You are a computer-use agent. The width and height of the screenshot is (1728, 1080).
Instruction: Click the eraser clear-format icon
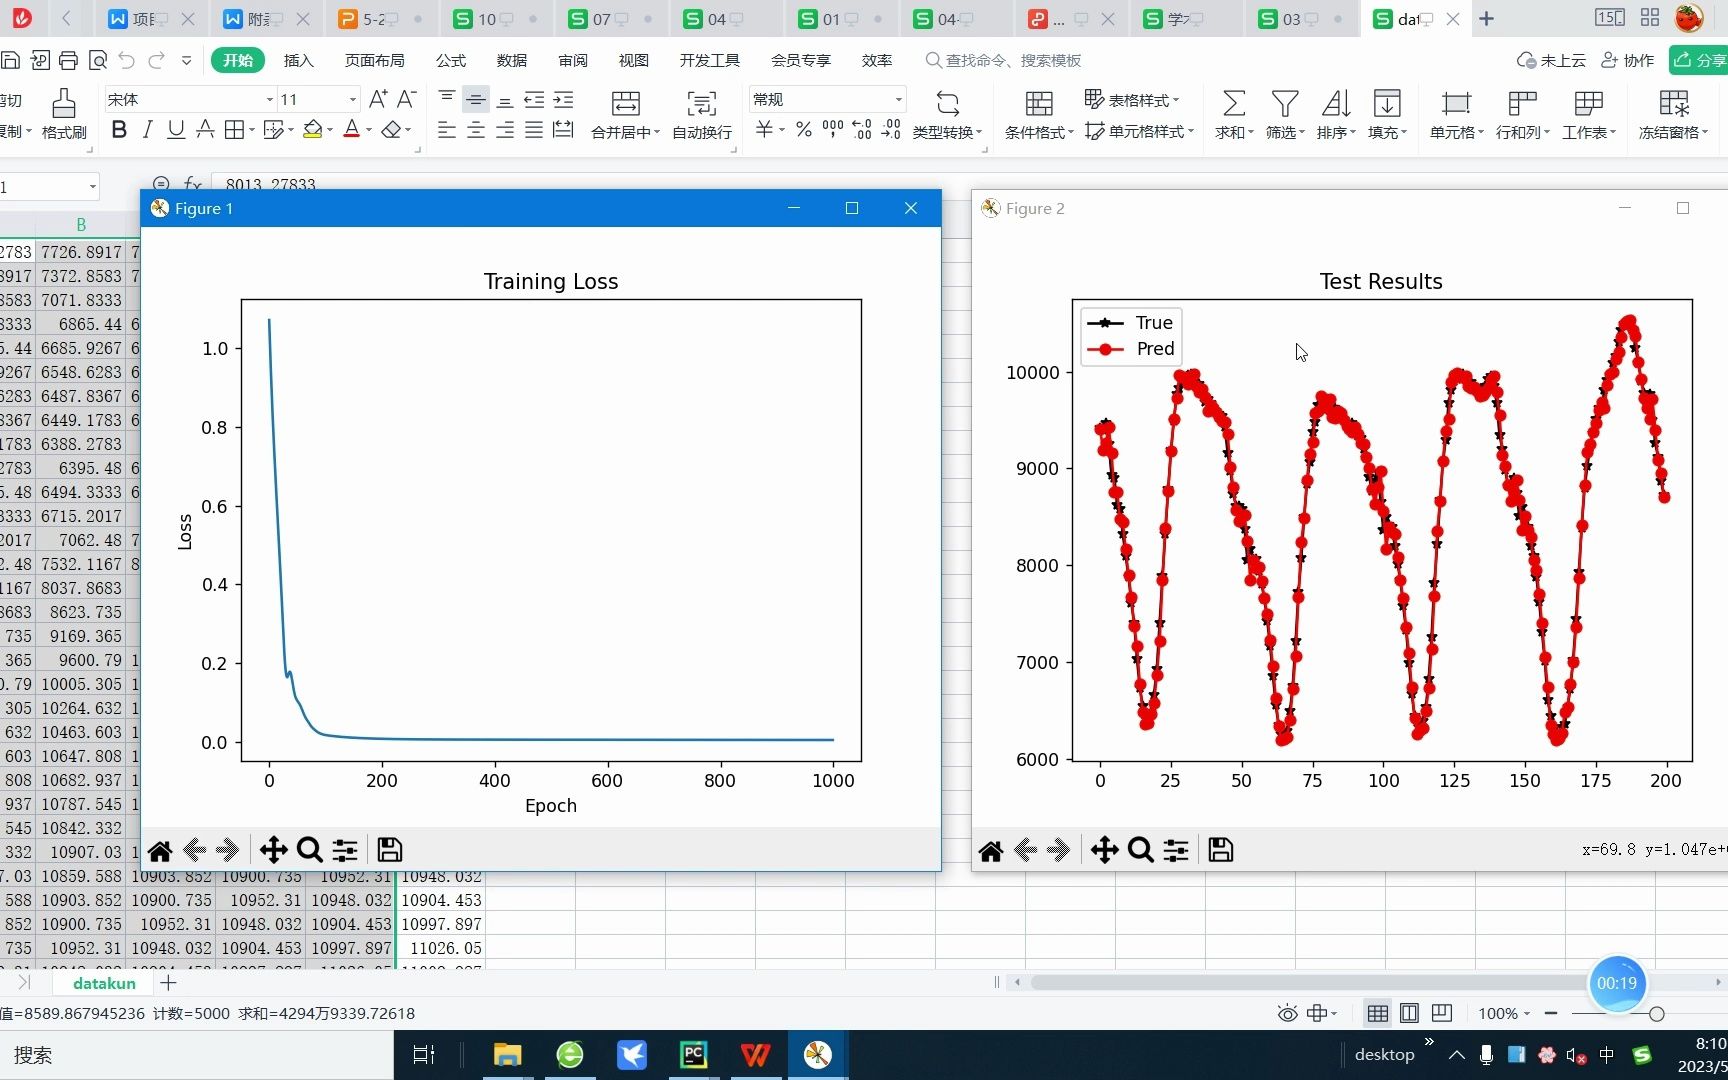coord(391,130)
